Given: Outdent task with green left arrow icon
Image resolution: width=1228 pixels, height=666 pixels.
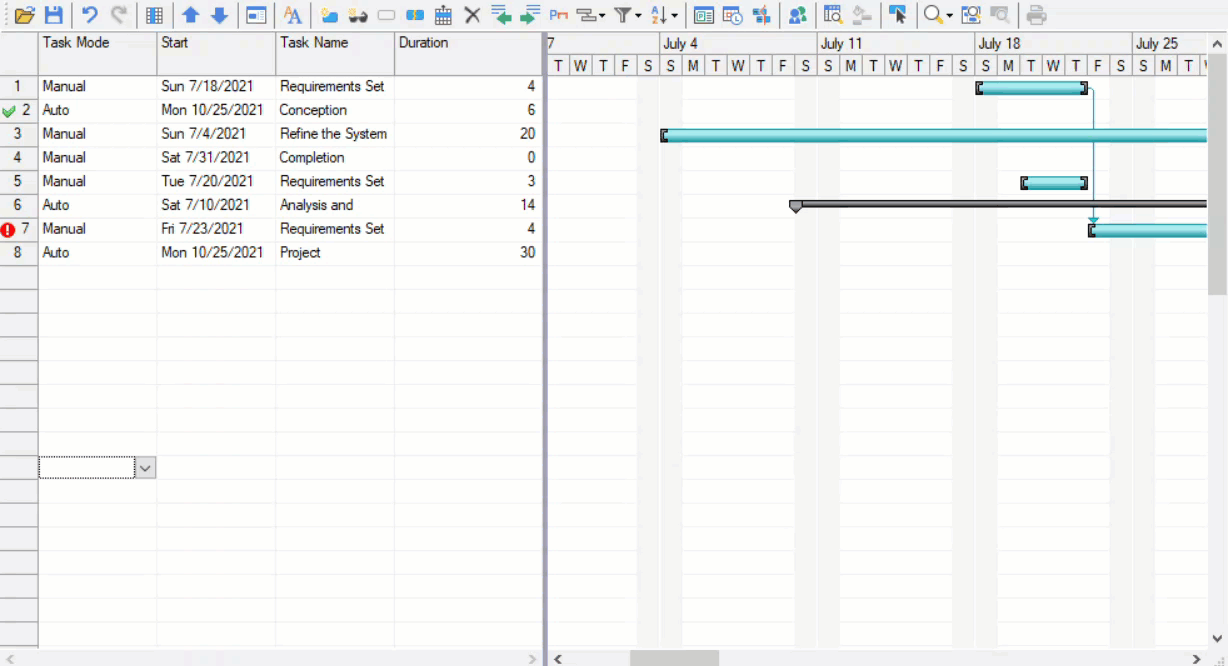Looking at the screenshot, I should pyautogui.click(x=501, y=15).
